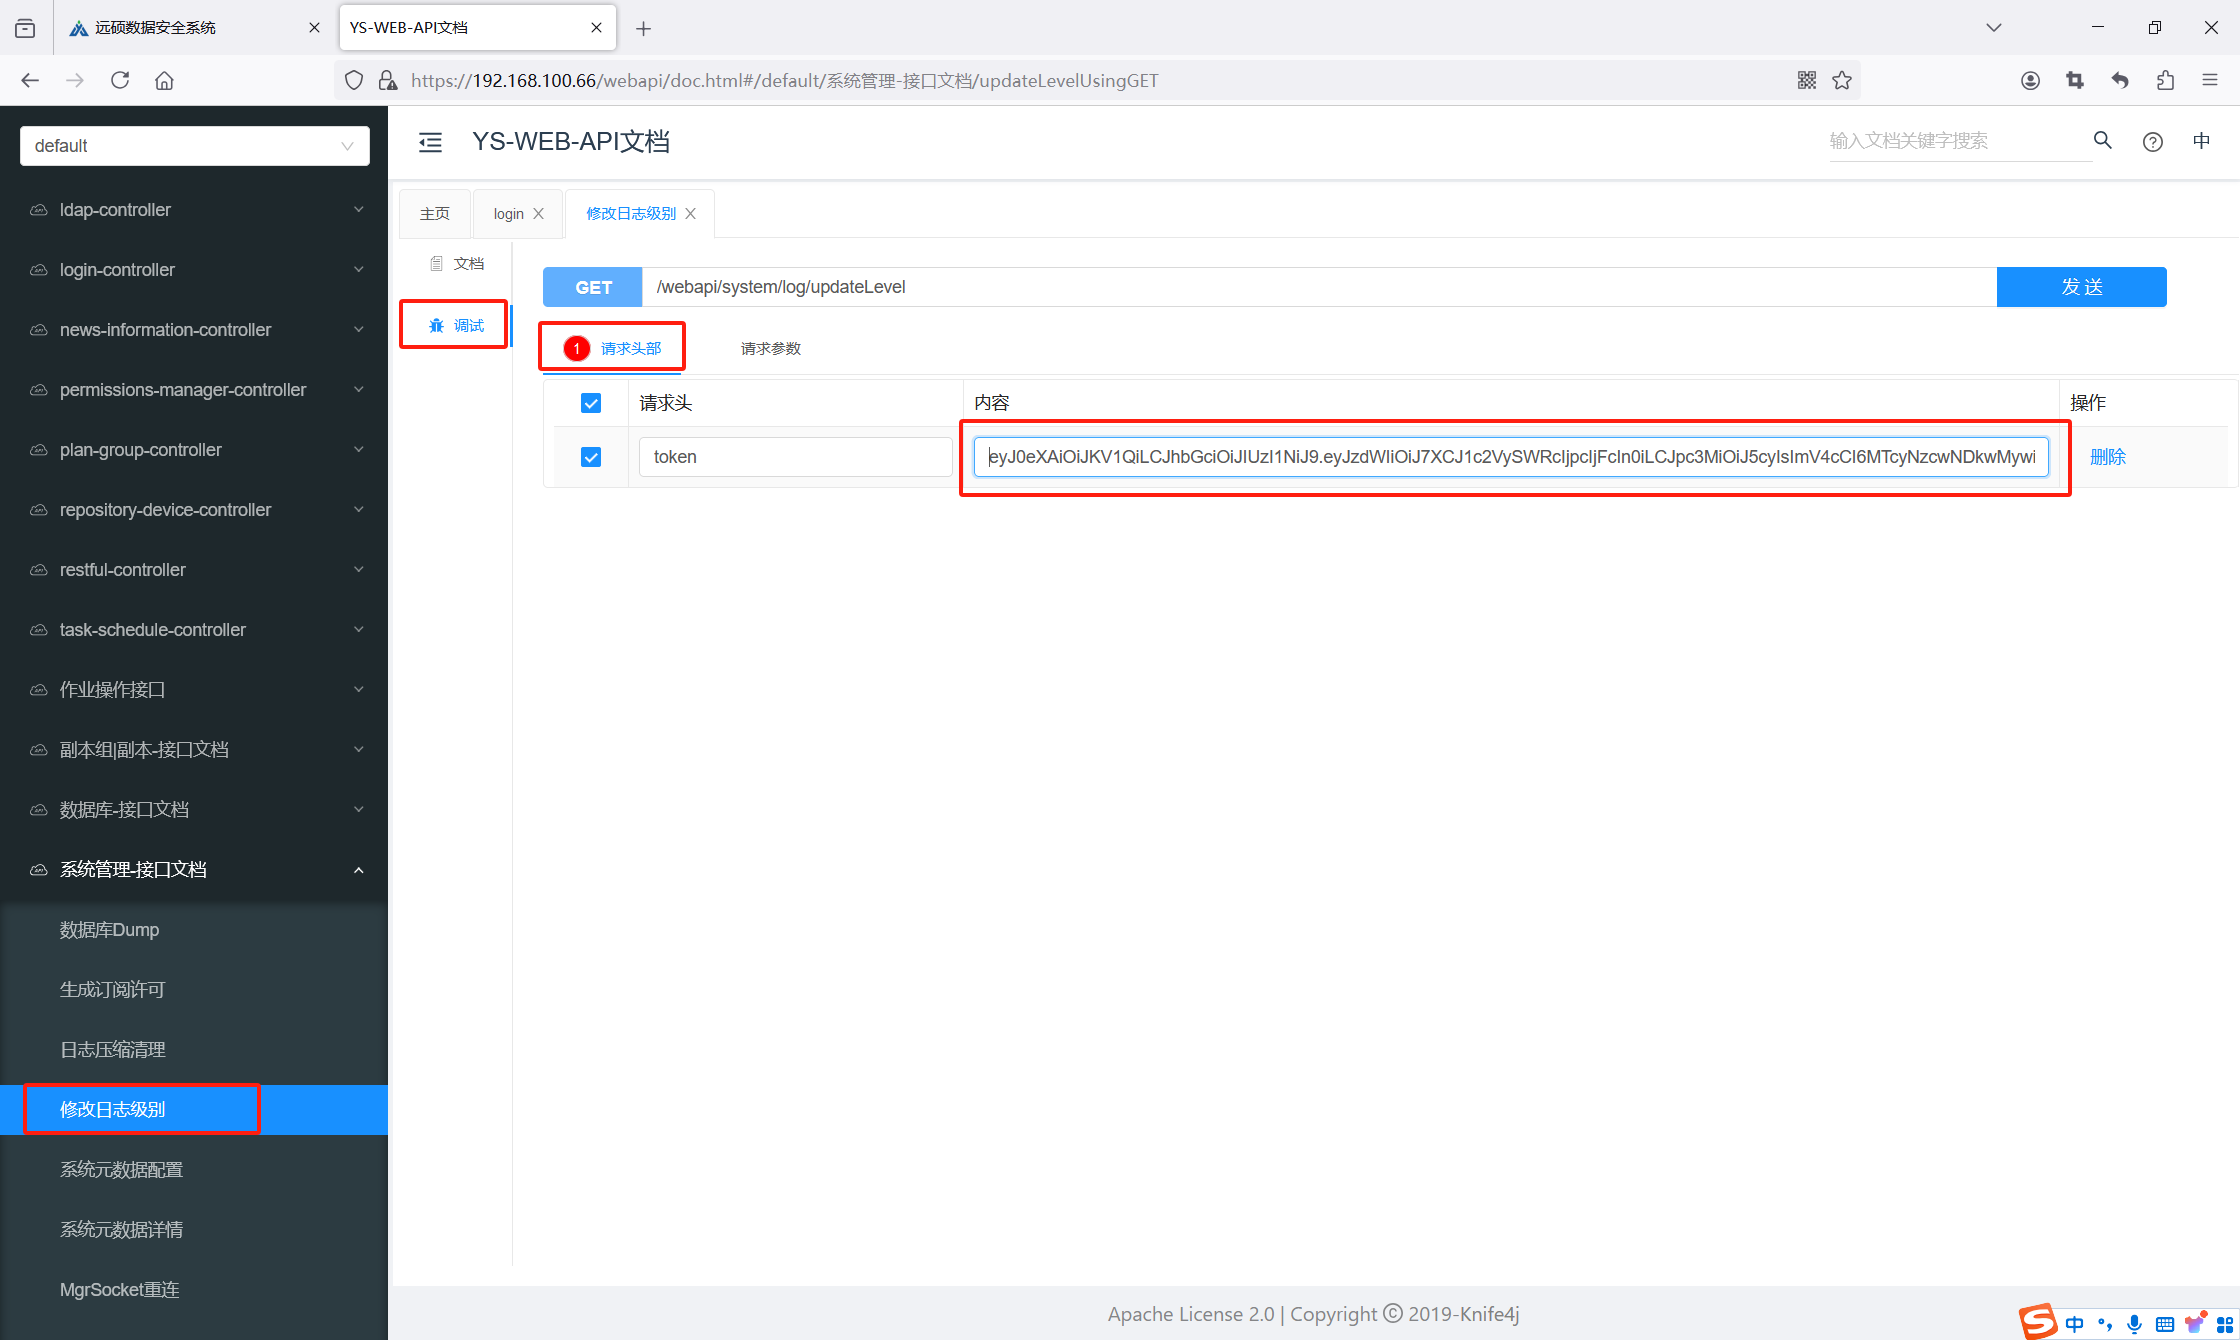Click the language switch 中 icon
2240x1340 pixels.
pos(2201,141)
